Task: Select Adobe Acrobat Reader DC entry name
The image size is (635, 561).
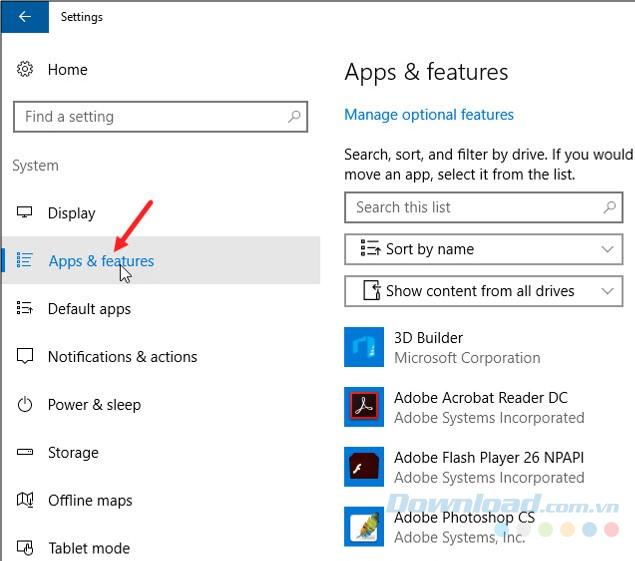Action: pyautogui.click(x=481, y=398)
